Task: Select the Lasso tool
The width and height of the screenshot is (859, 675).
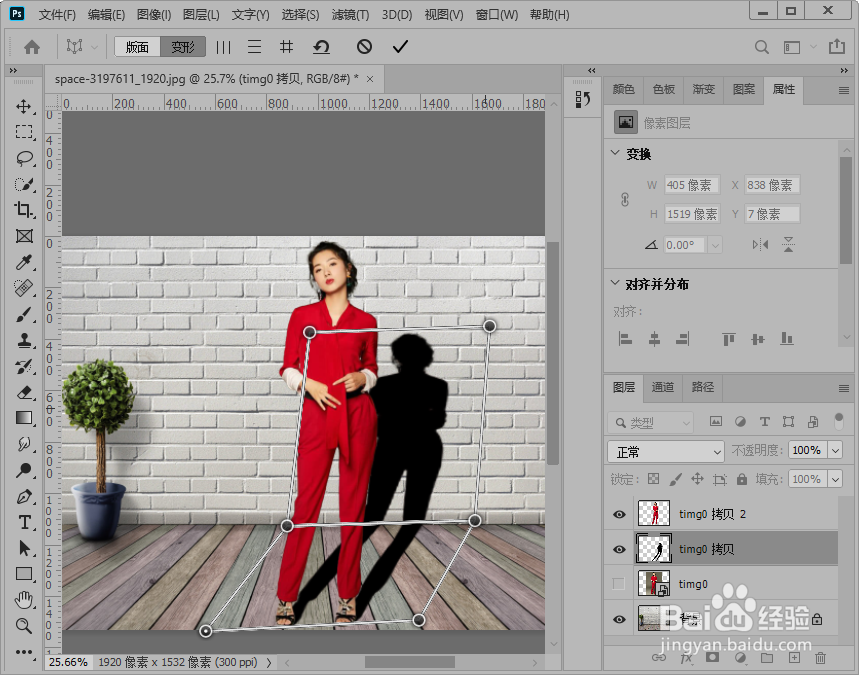Action: point(24,158)
